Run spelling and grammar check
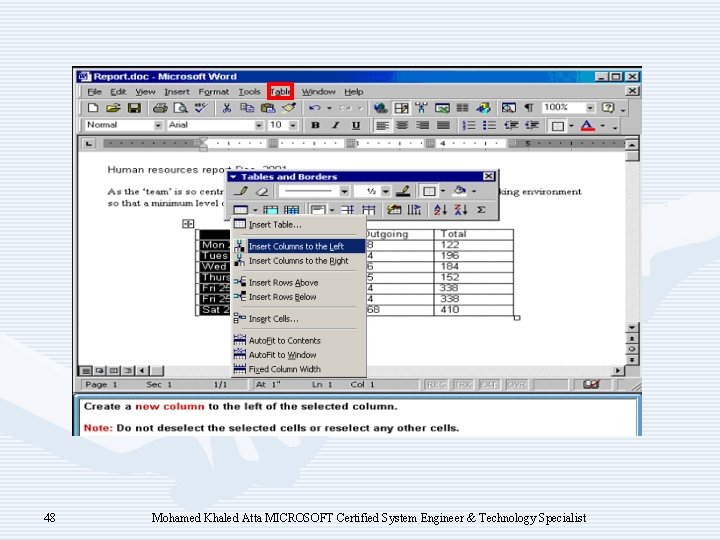 point(201,108)
